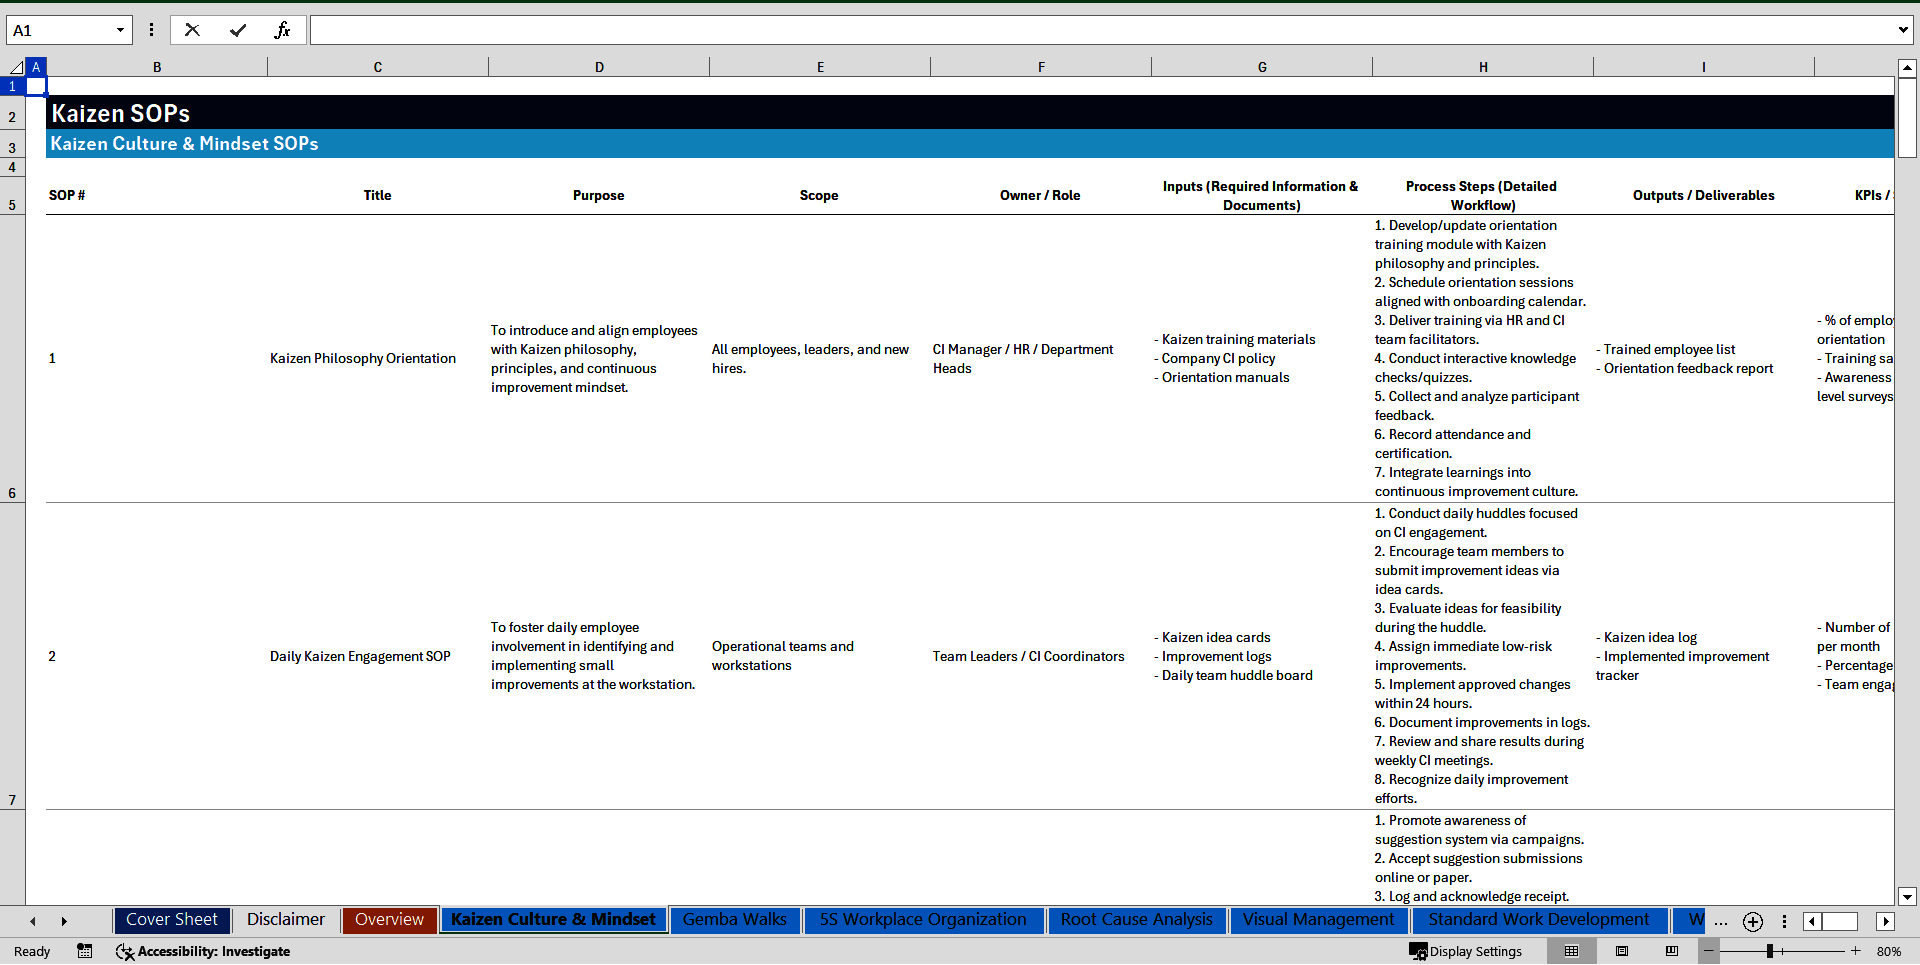Switch to the Gemba Walks sheet

point(734,920)
